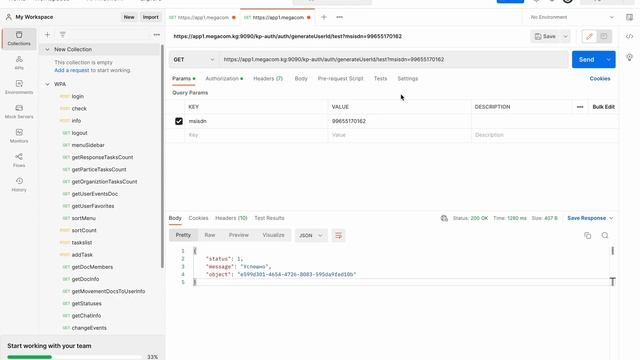
Task: Open the getDocMembers request
Action: pyautogui.click(x=92, y=267)
